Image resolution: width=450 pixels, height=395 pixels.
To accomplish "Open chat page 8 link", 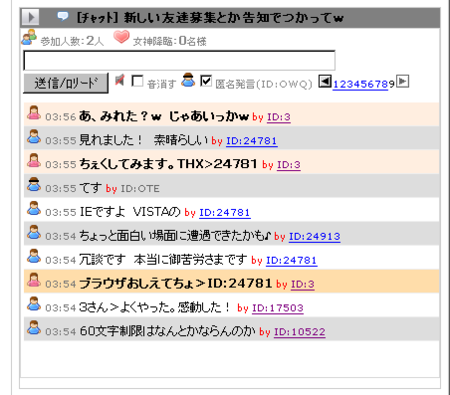I will click(x=385, y=84).
